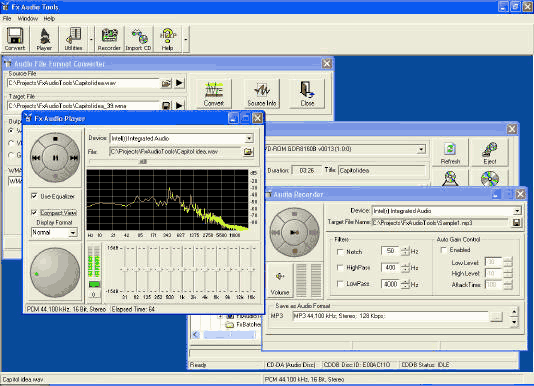Select the FxBatcher folder in tree
Image resolution: width=534 pixels, height=386 pixels.
244,325
